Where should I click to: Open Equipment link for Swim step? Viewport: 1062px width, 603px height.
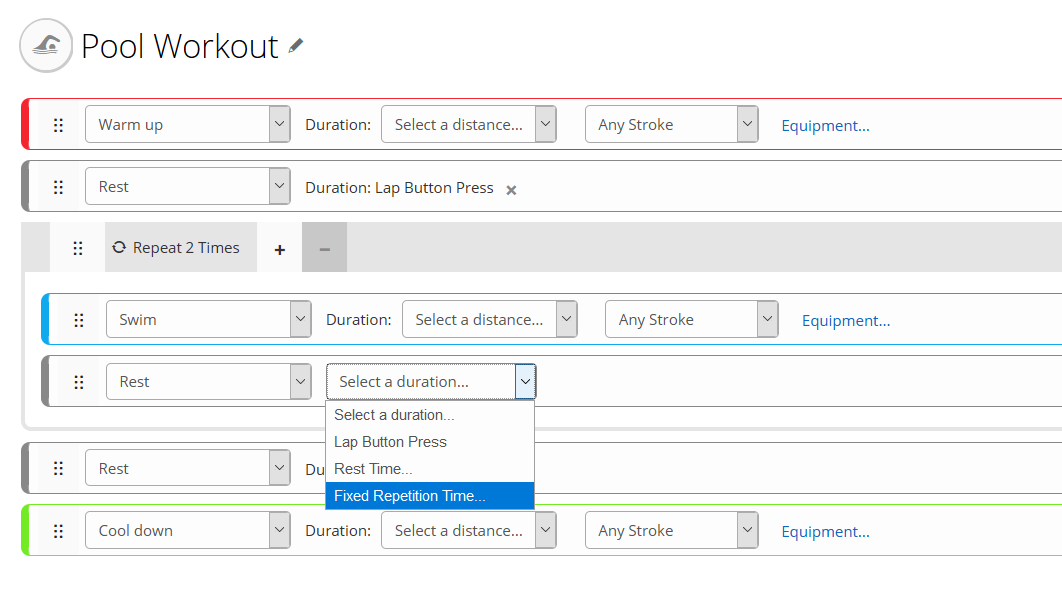click(x=846, y=321)
